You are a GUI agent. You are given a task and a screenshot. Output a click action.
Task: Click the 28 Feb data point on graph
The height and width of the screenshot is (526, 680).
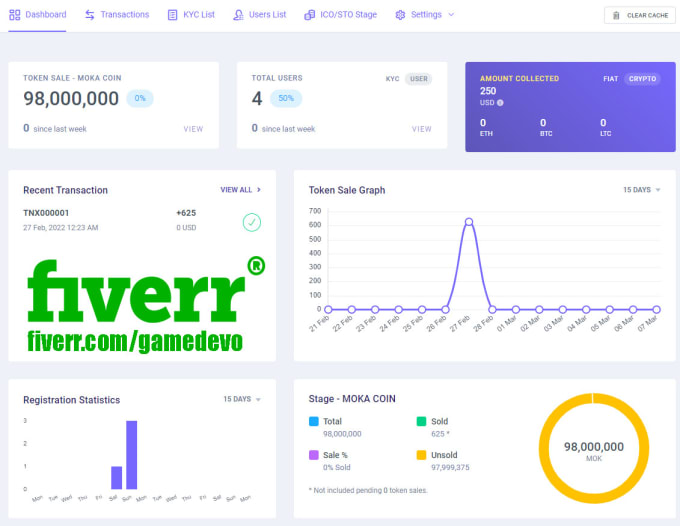(x=492, y=310)
